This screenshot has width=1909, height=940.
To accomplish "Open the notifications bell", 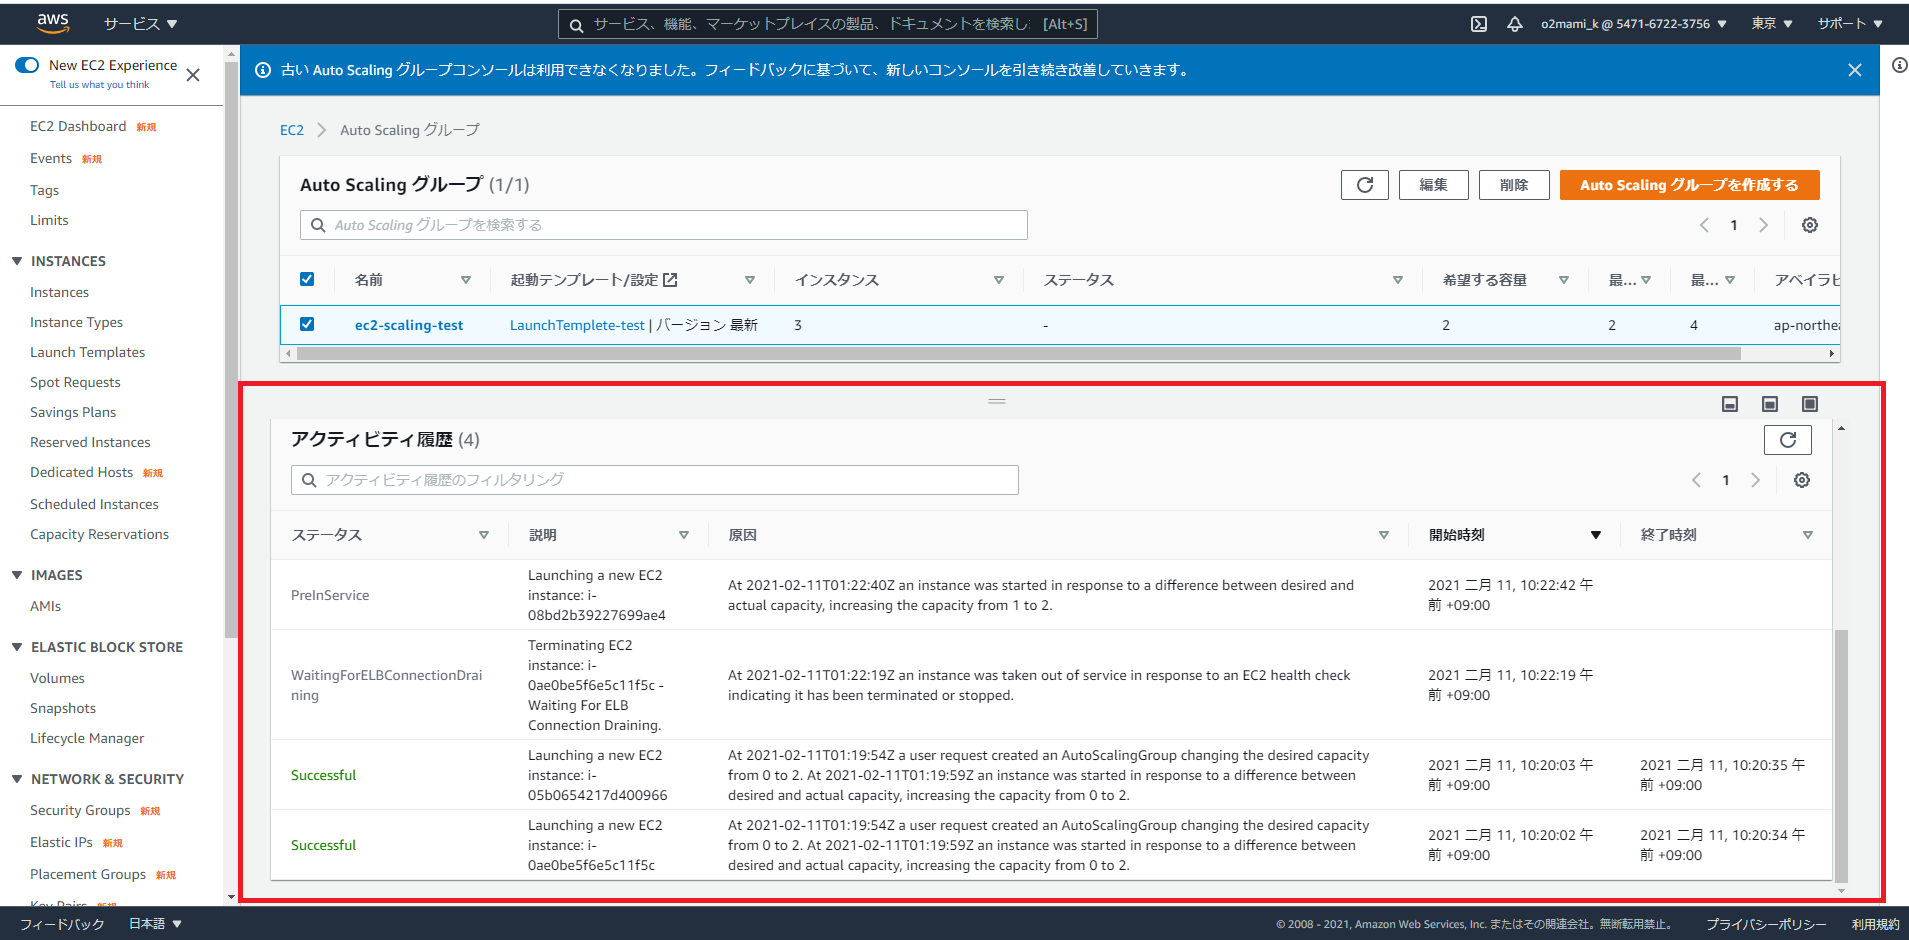I will coord(1515,24).
